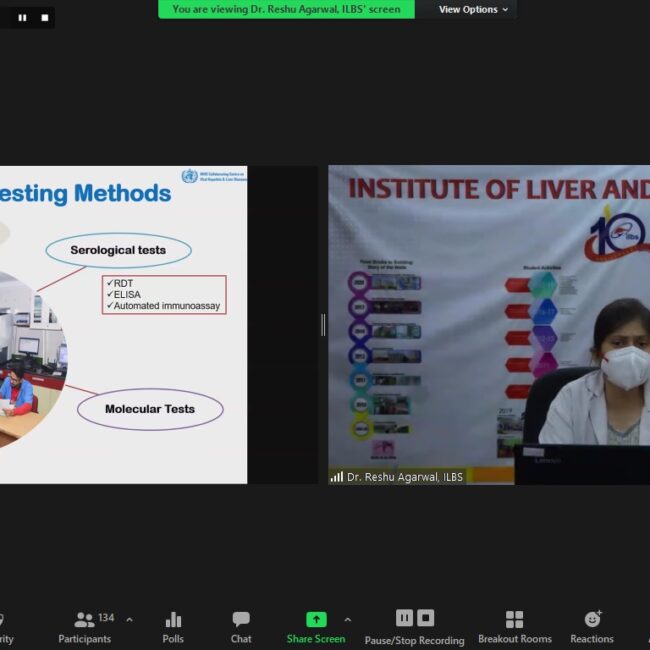Click the Serological tests oval on slide
Image resolution: width=650 pixels, height=650 pixels.
pos(118,250)
